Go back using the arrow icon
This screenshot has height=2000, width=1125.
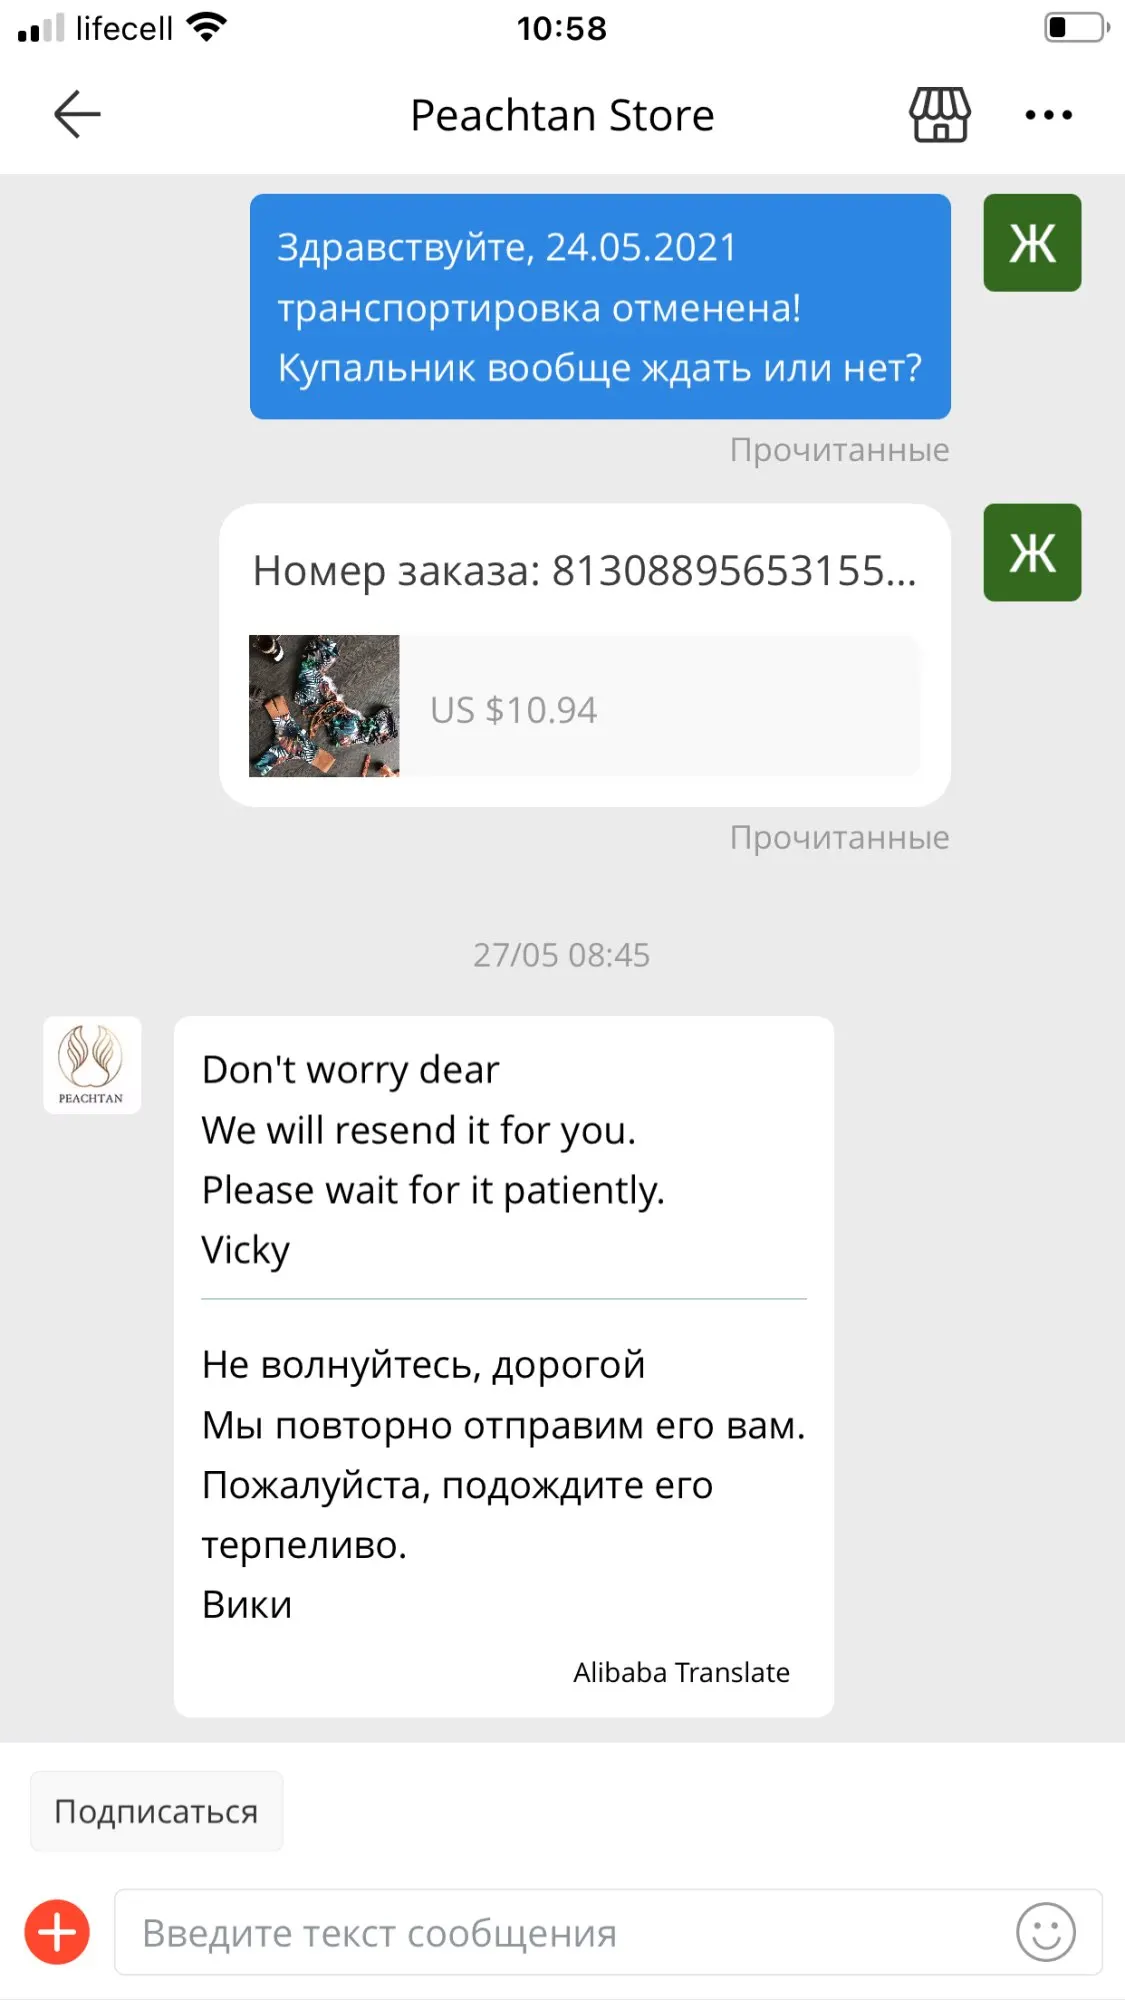[77, 114]
